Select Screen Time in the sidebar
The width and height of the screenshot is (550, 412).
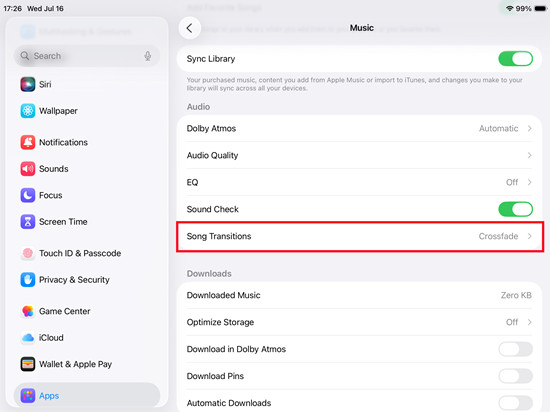point(87,222)
